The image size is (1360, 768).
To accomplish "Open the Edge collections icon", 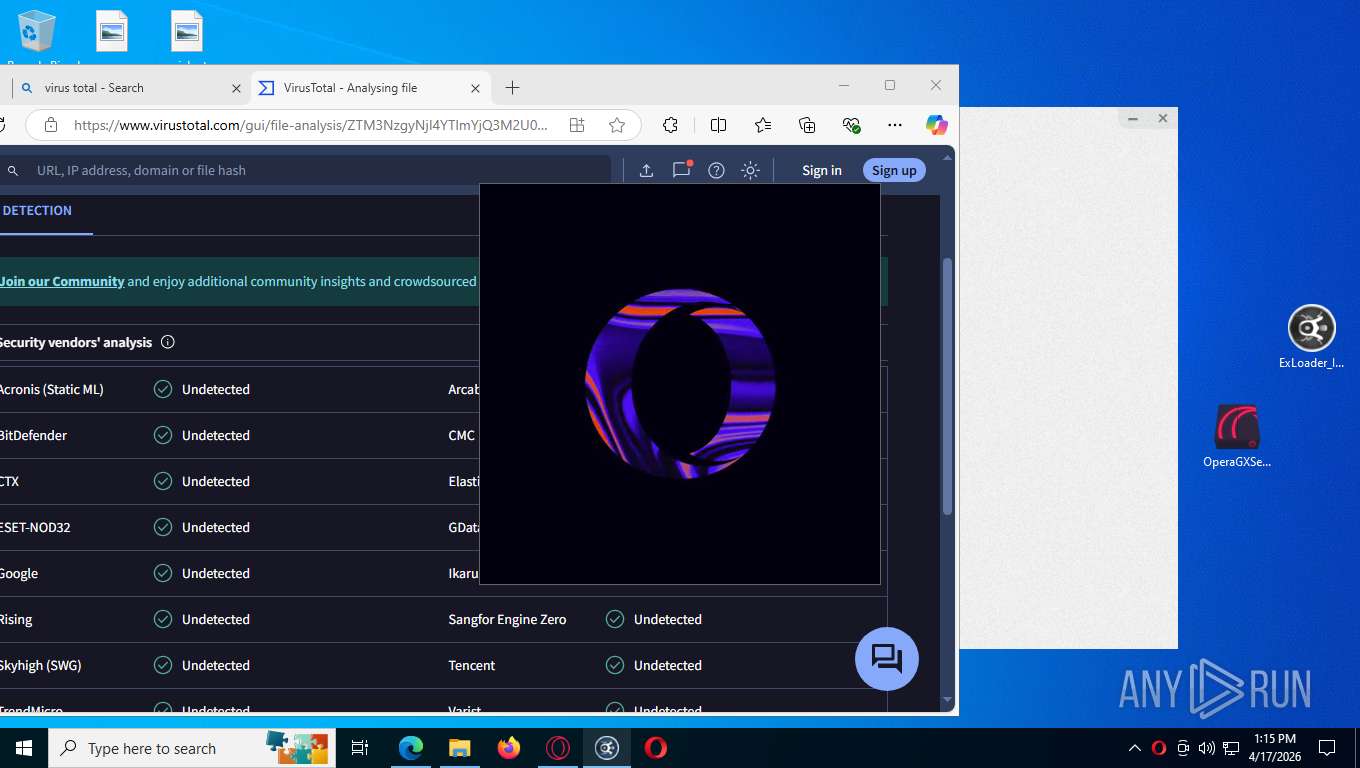I will pyautogui.click(x=807, y=125).
